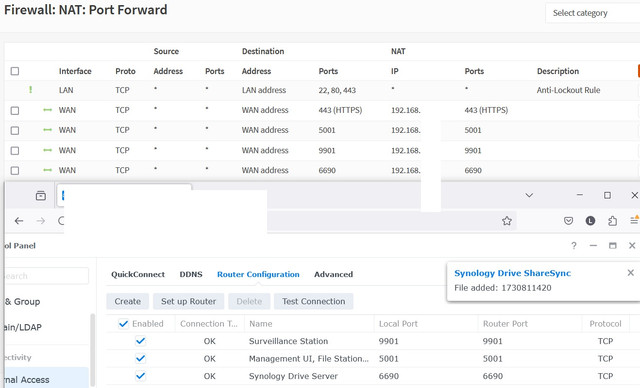640x388 pixels.
Task: Uncheck Surveillance Station enabled checkbox
Action: tap(140, 341)
